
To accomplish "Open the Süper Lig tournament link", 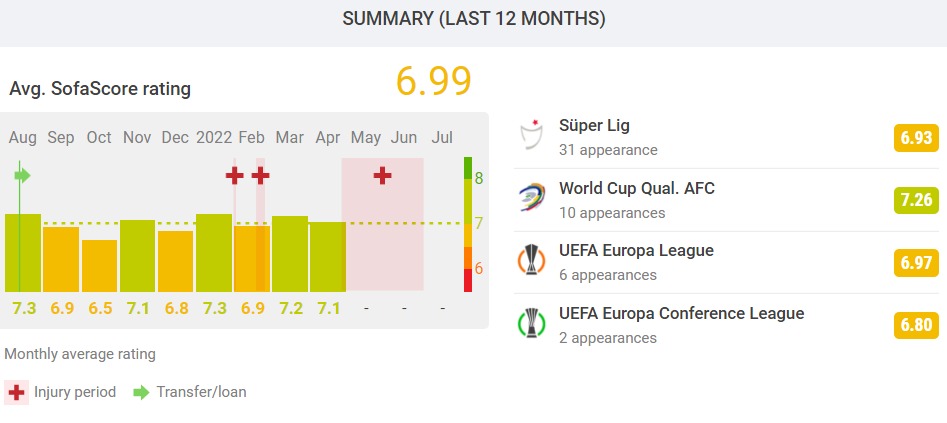I will click(594, 126).
